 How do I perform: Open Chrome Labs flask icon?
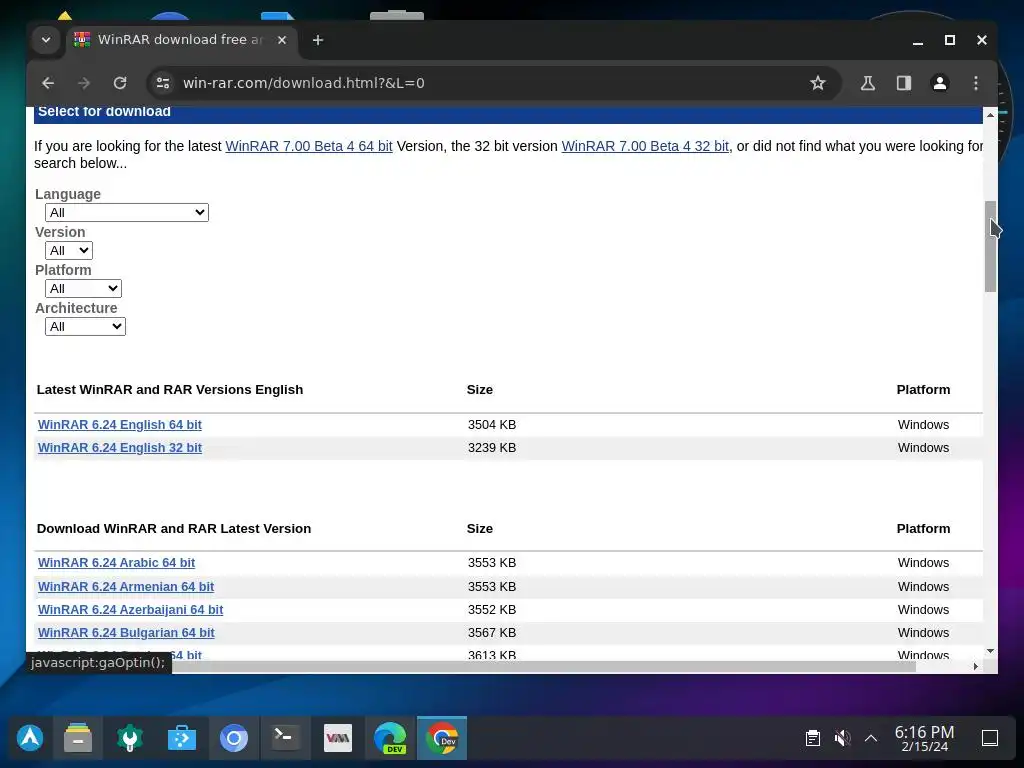click(x=868, y=83)
